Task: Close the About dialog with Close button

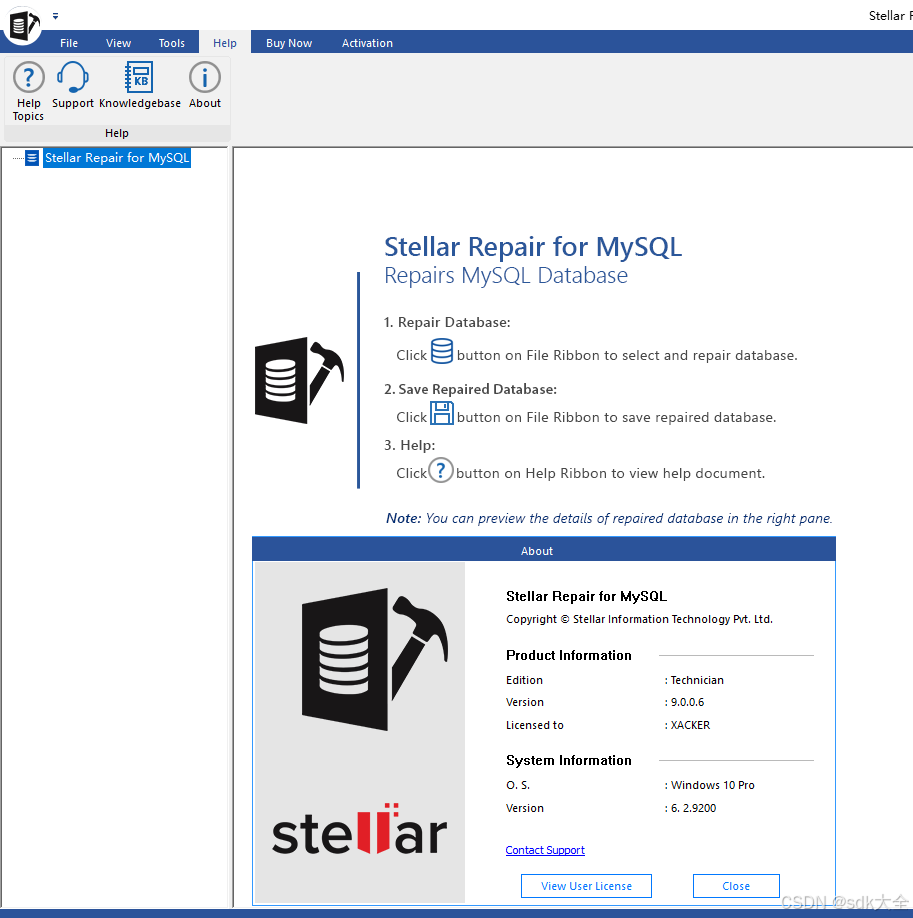Action: 736,886
